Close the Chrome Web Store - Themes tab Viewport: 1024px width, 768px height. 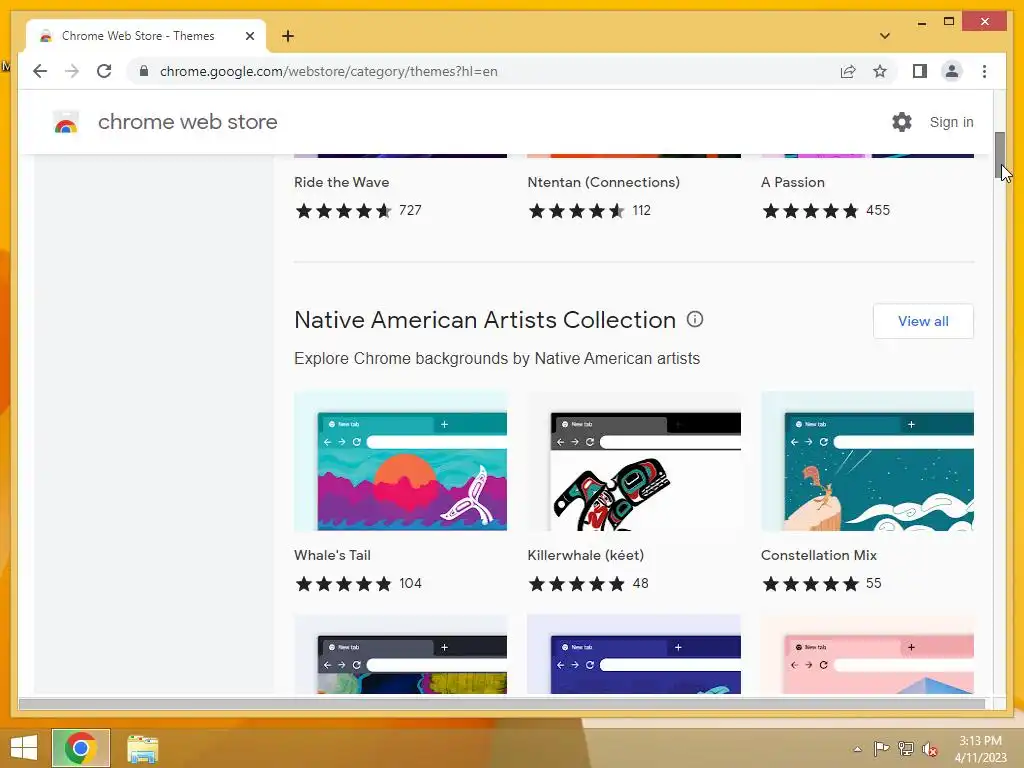click(x=249, y=36)
